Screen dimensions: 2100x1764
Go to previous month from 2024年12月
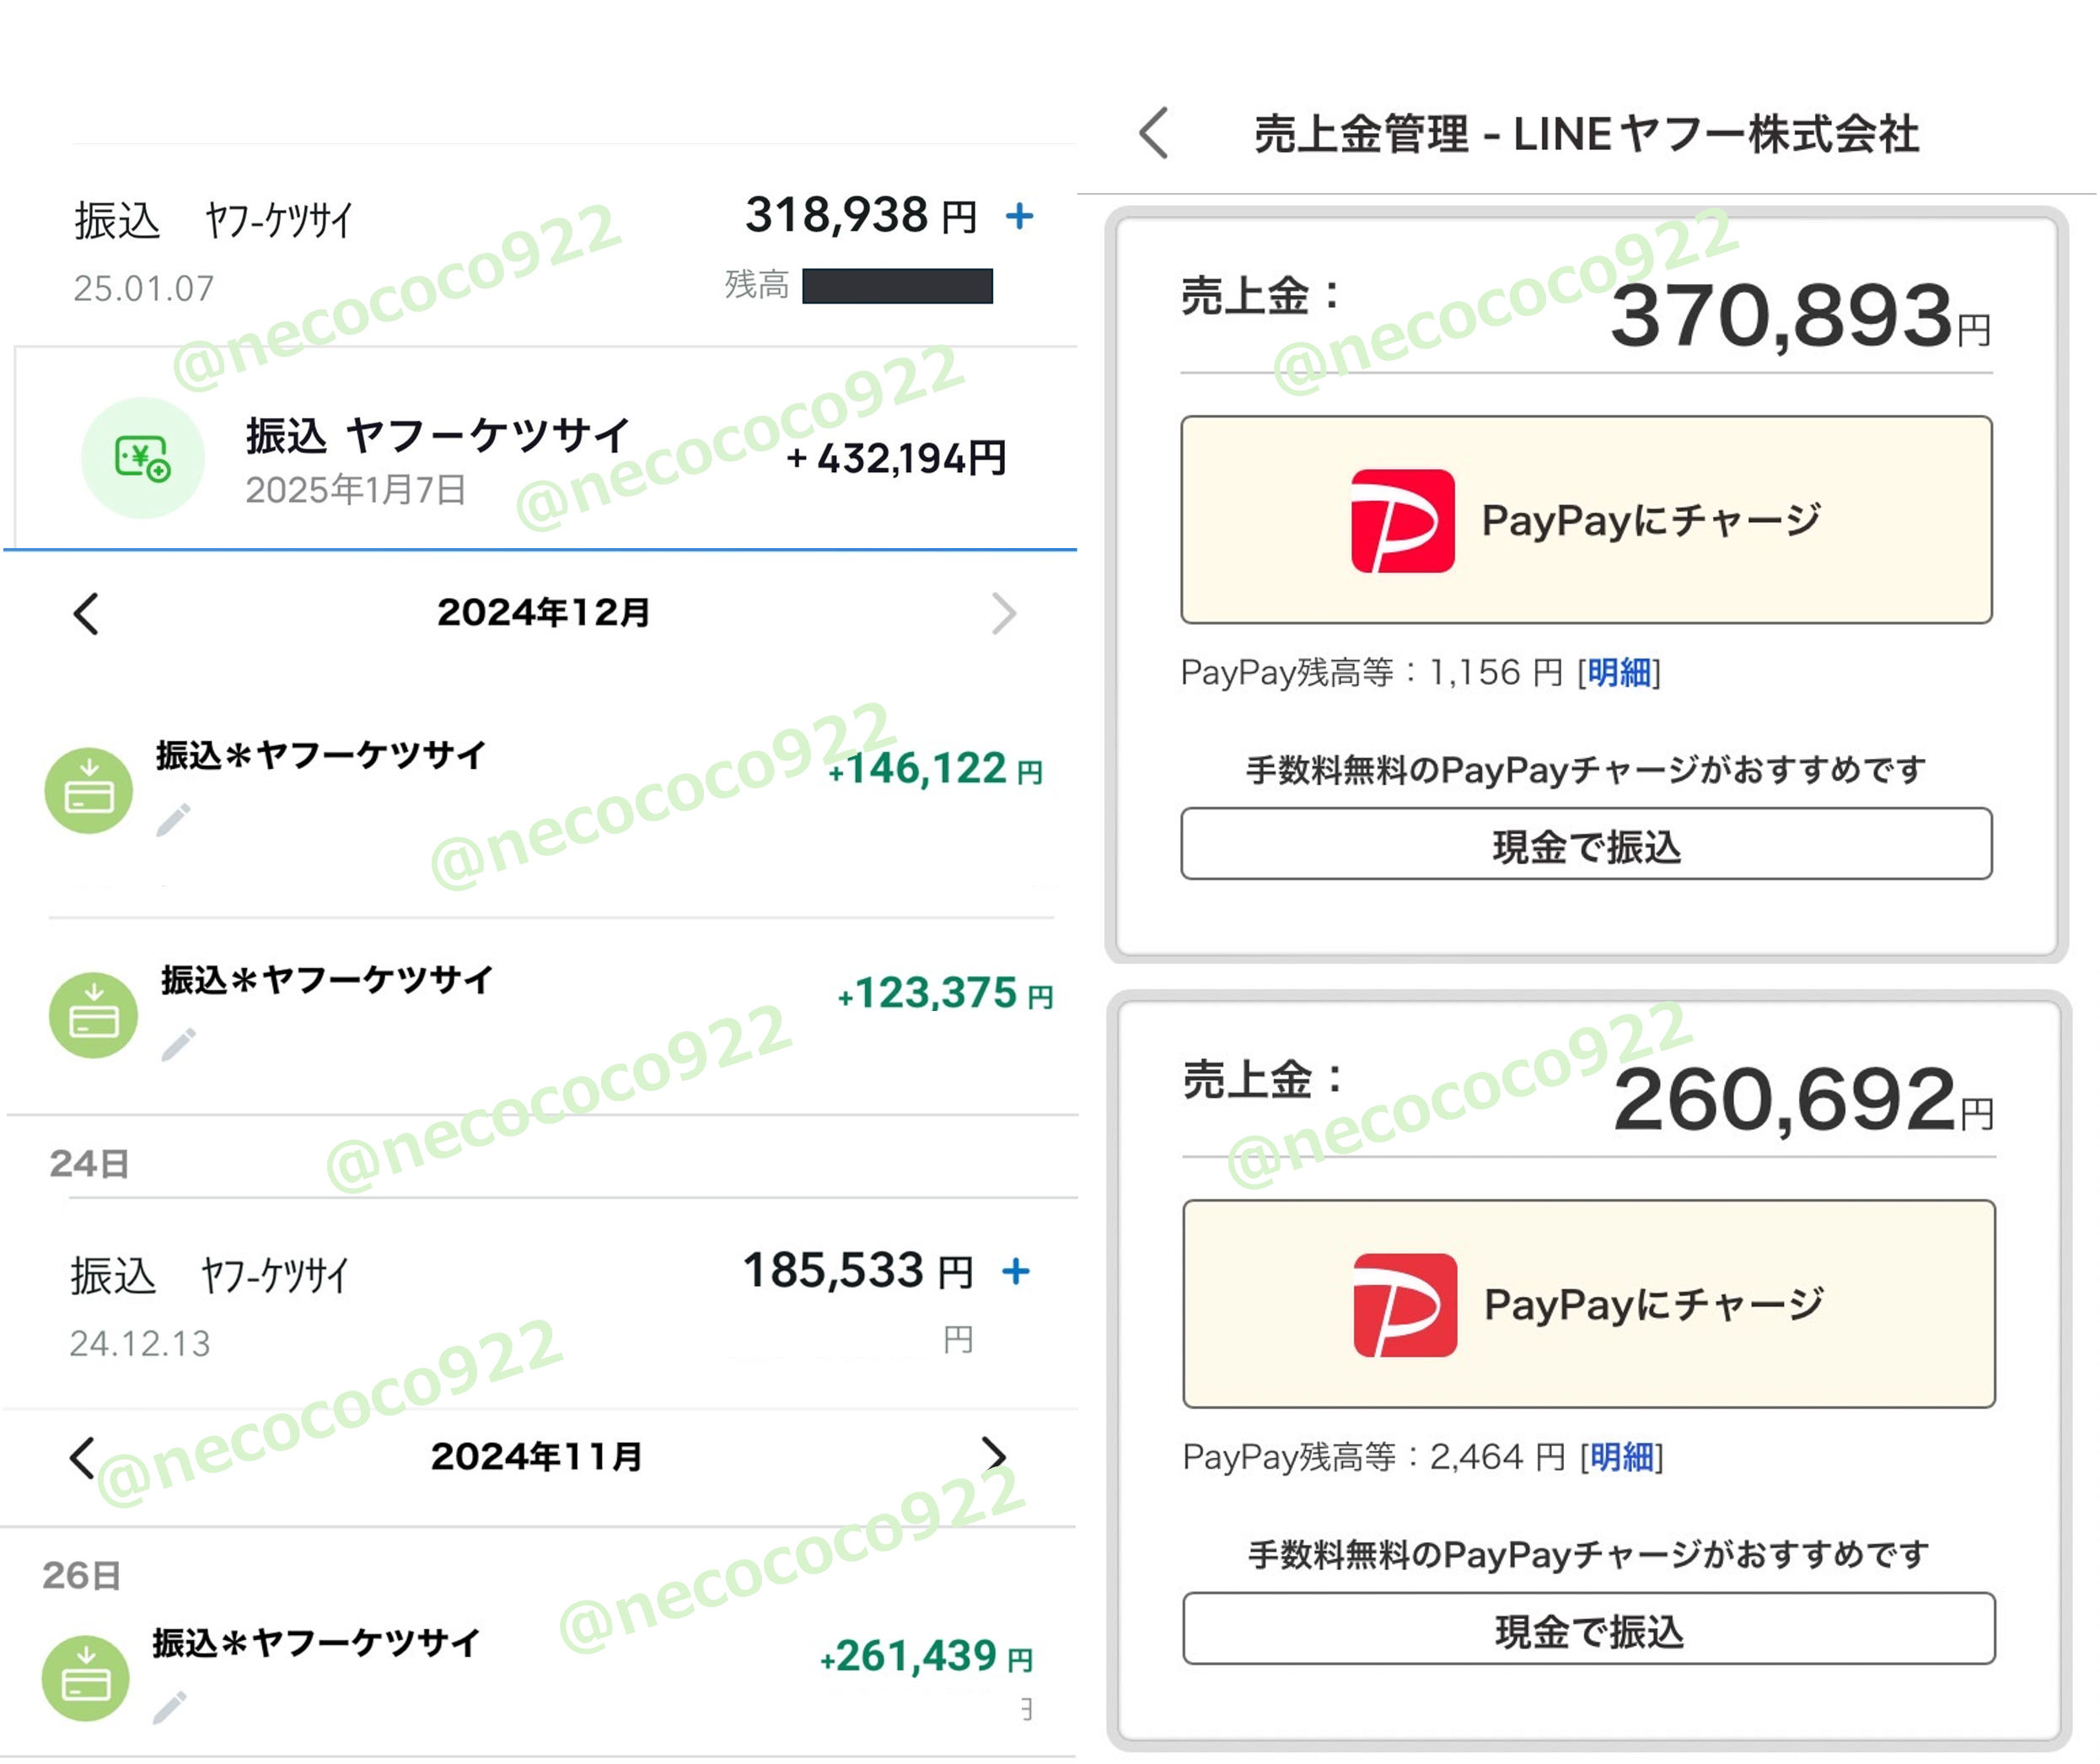click(86, 614)
